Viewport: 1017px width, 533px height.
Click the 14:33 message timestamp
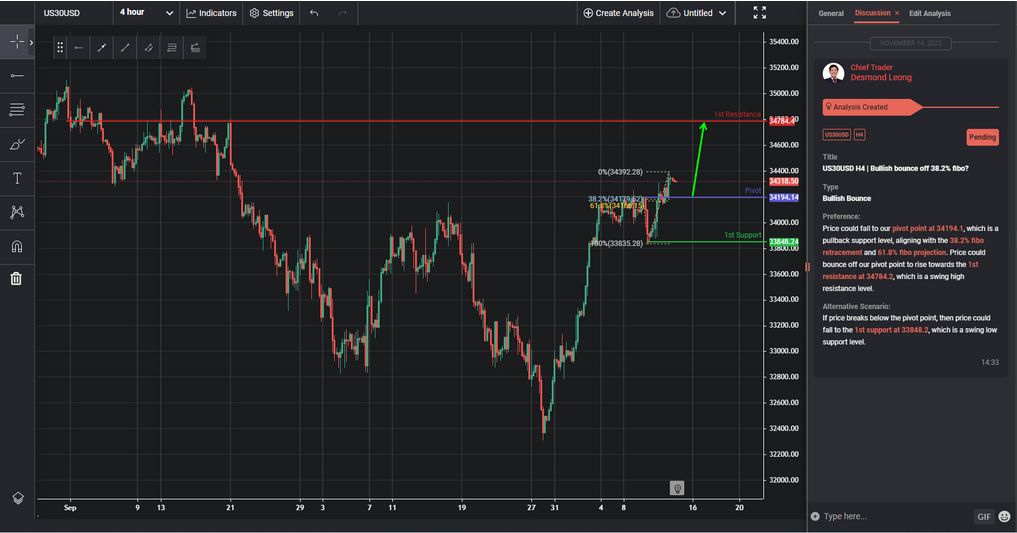990,362
